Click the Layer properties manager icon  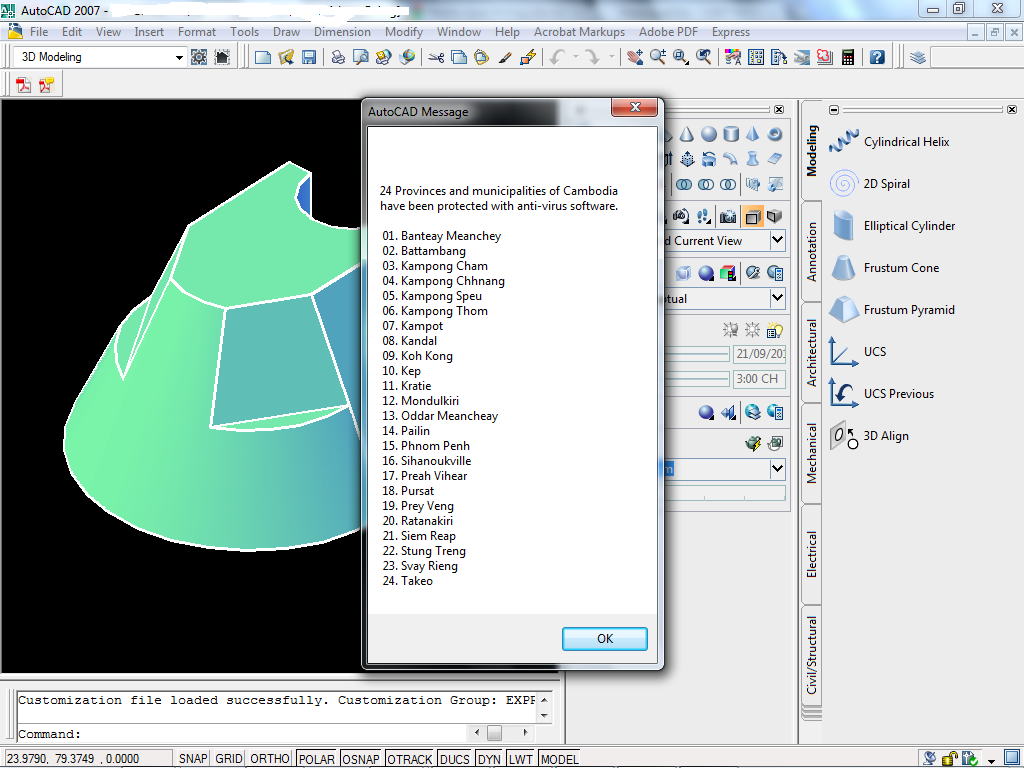tap(918, 57)
